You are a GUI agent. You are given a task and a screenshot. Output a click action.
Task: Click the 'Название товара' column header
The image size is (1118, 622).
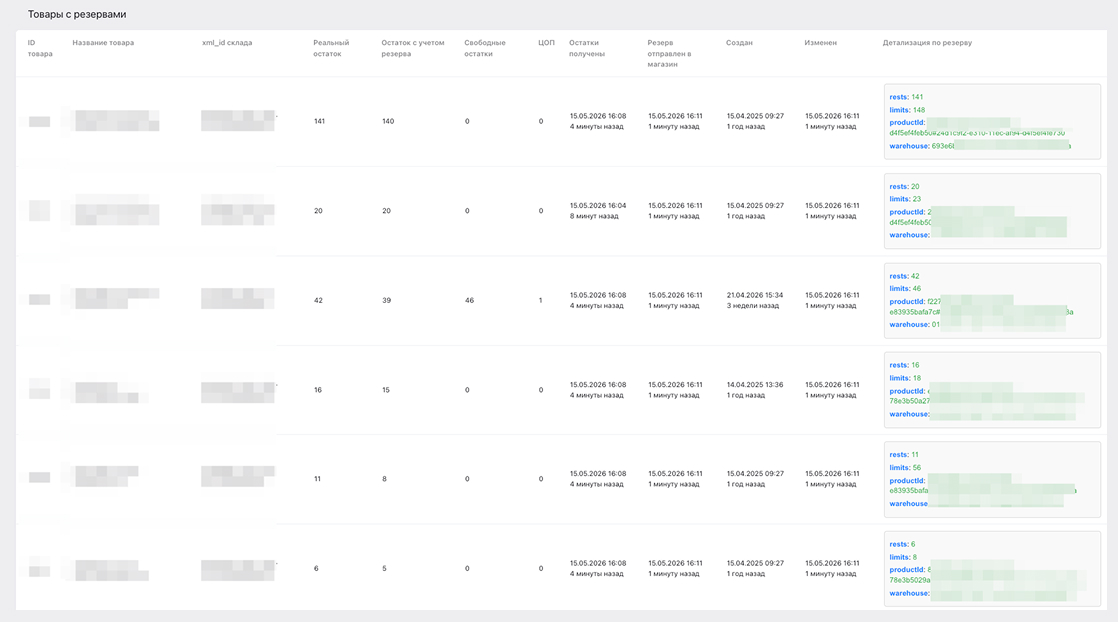pyautogui.click(x=103, y=43)
